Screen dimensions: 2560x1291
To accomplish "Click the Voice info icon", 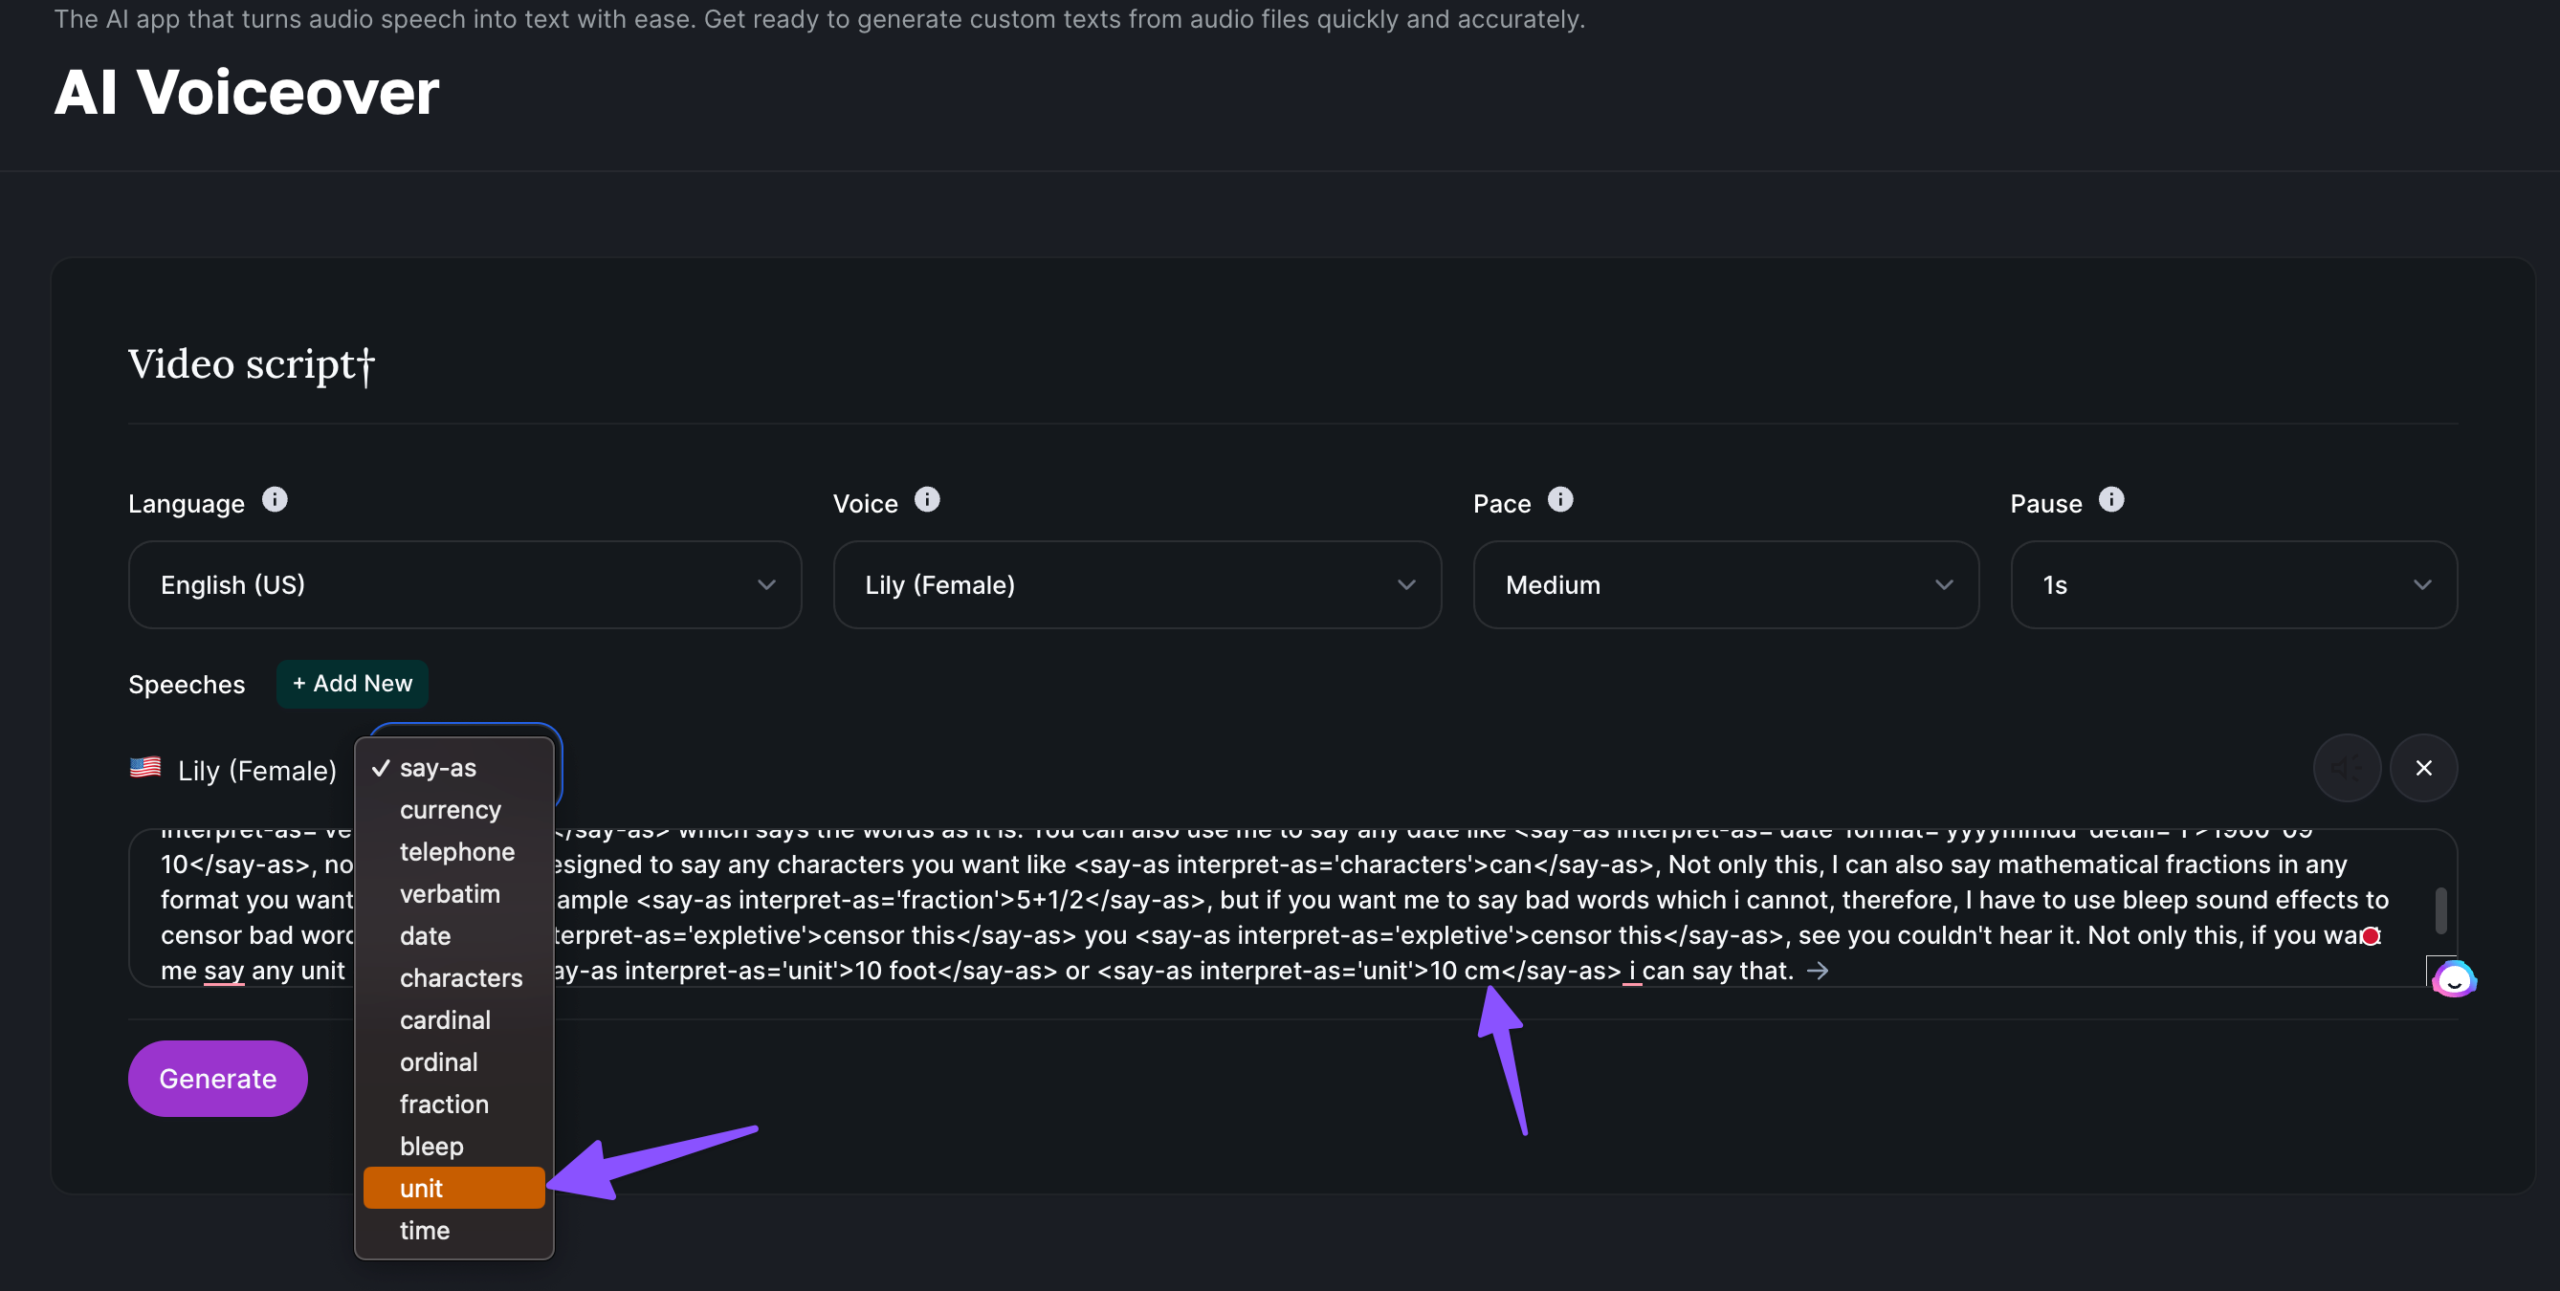I will pyautogui.click(x=927, y=500).
